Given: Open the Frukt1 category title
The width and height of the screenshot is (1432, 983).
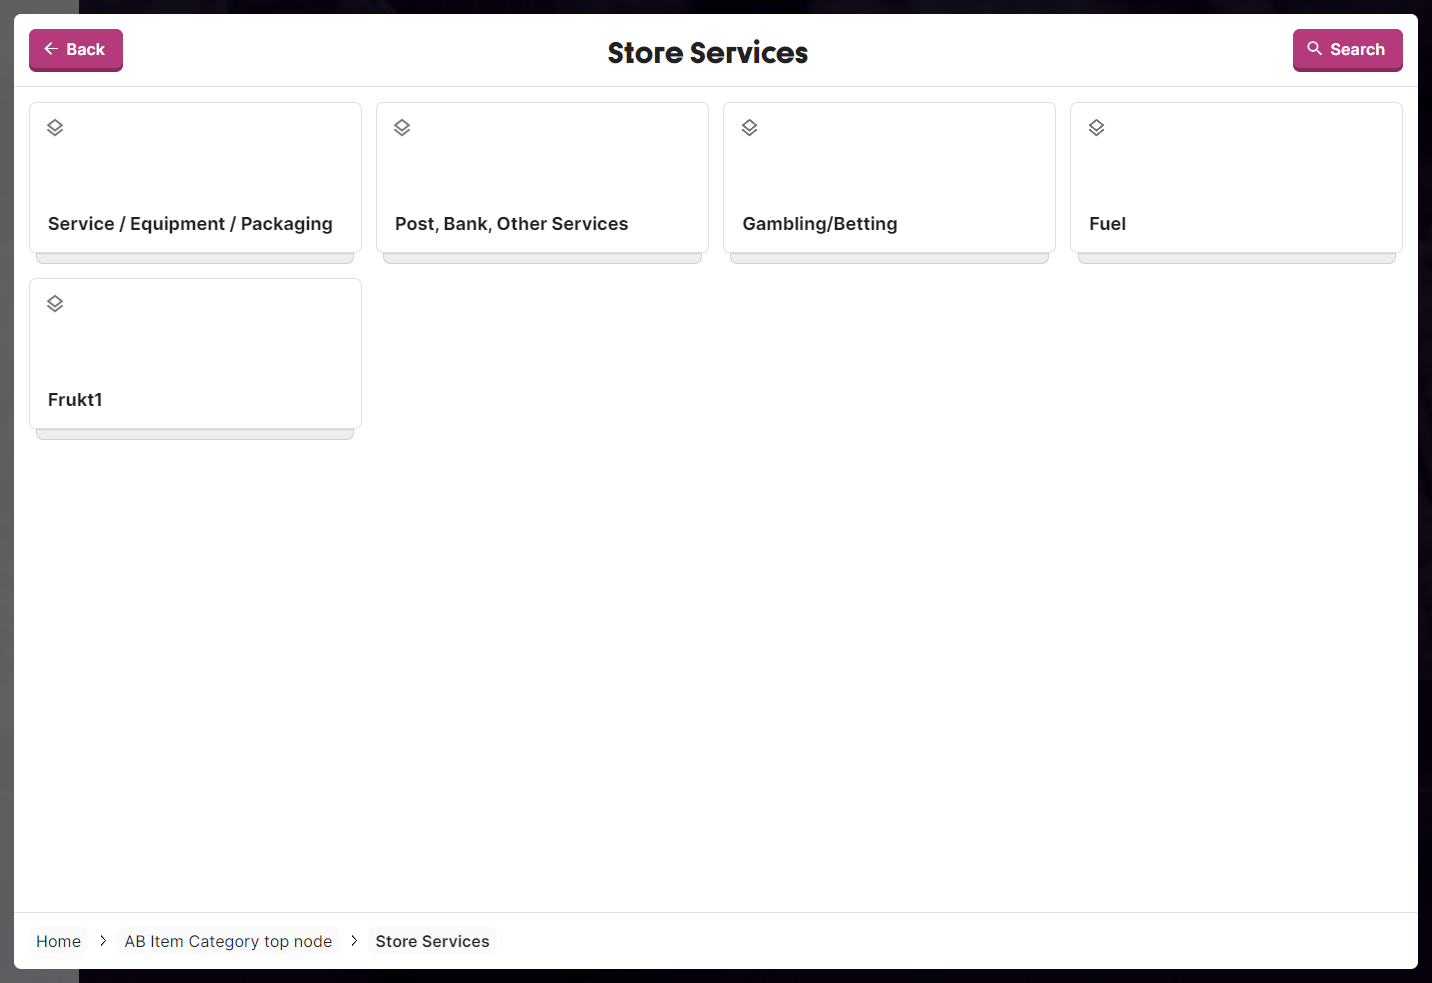Looking at the screenshot, I should [x=75, y=400].
